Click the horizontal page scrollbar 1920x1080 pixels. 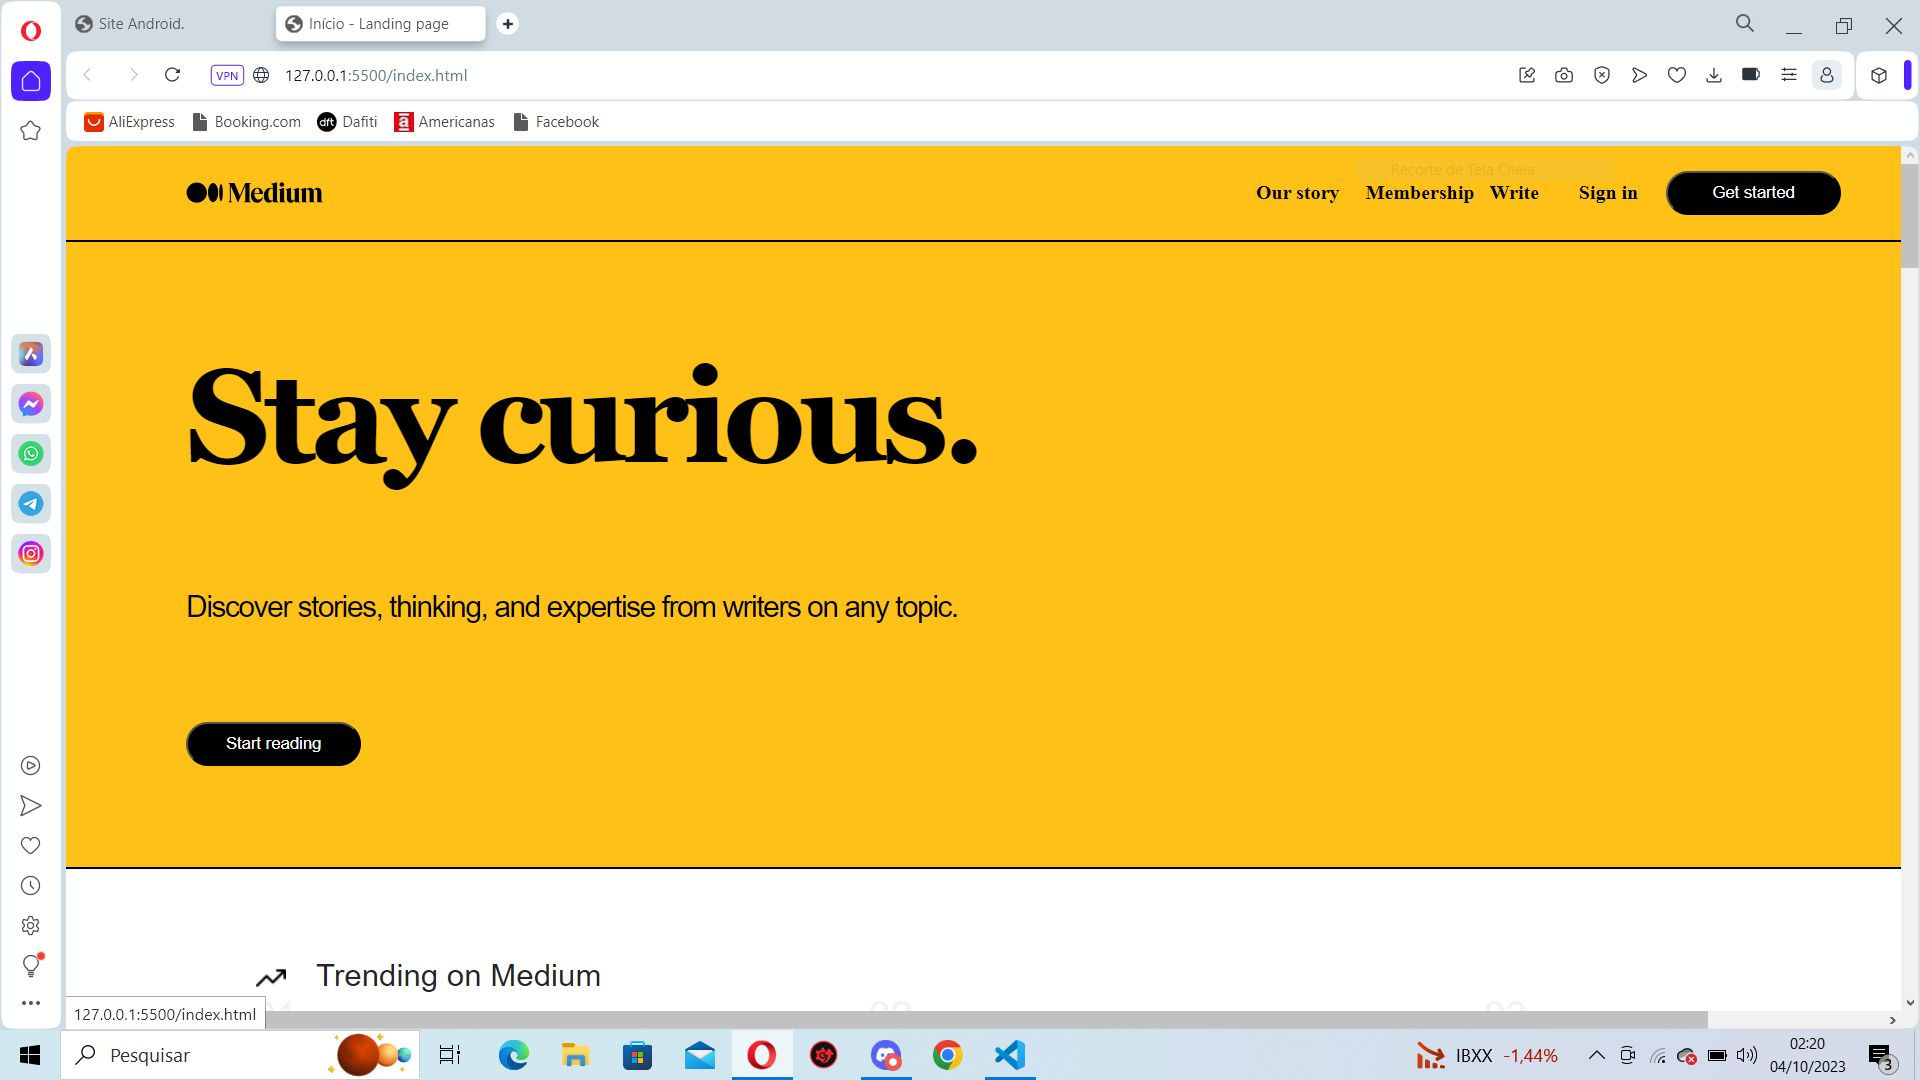900,1020
